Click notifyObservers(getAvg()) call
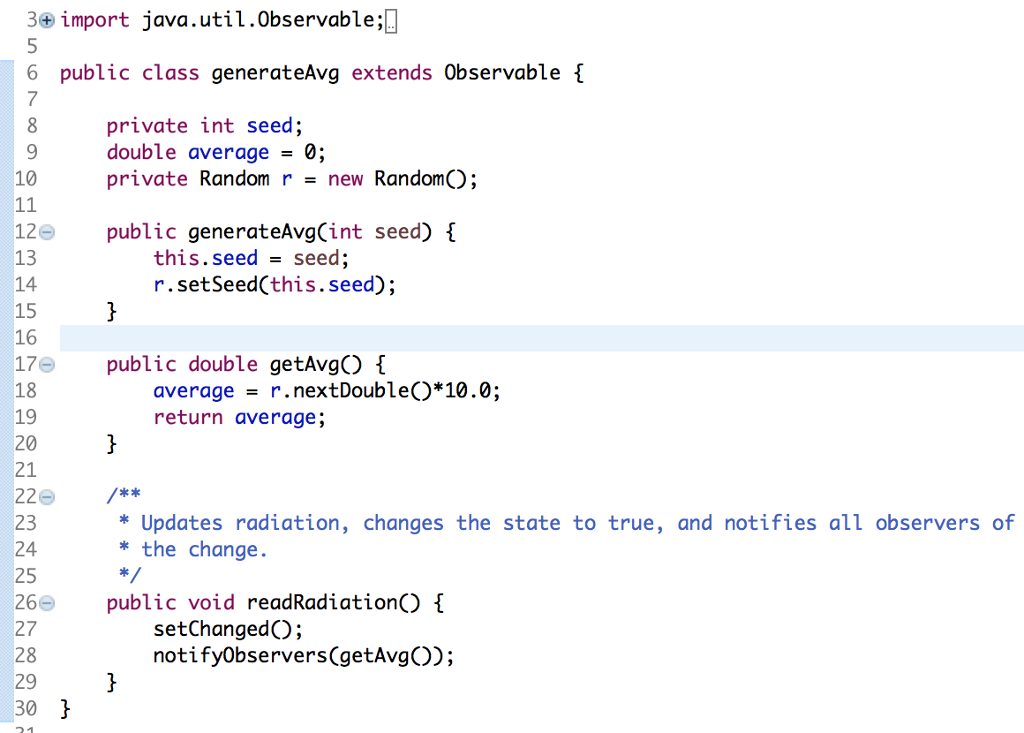The height and width of the screenshot is (733, 1024). coord(303,655)
